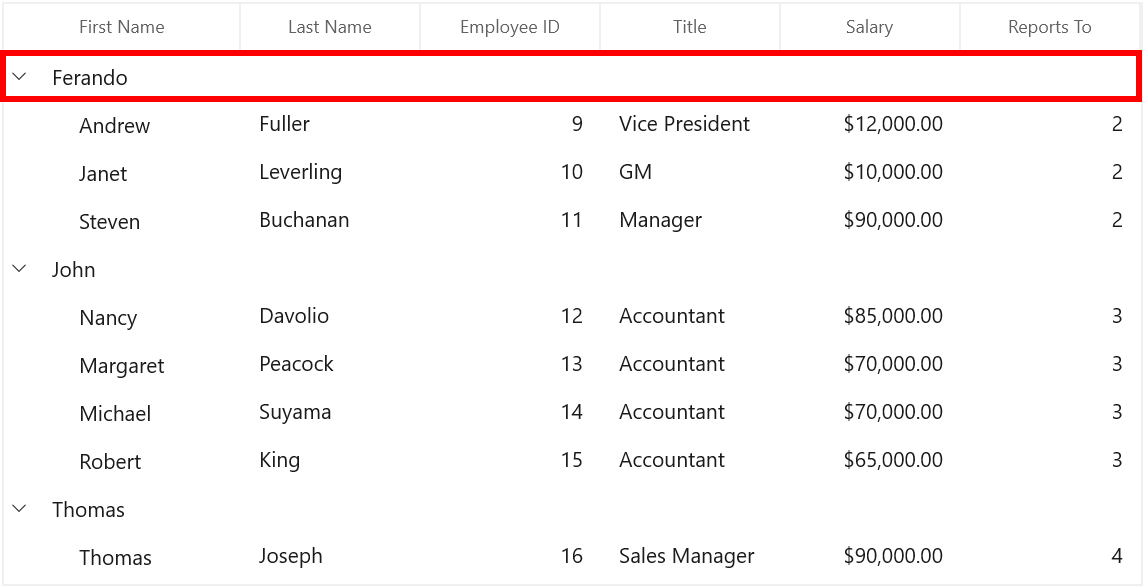Sort by Reports To column header
Screen dimensions: 1145x588
coord(1049,27)
